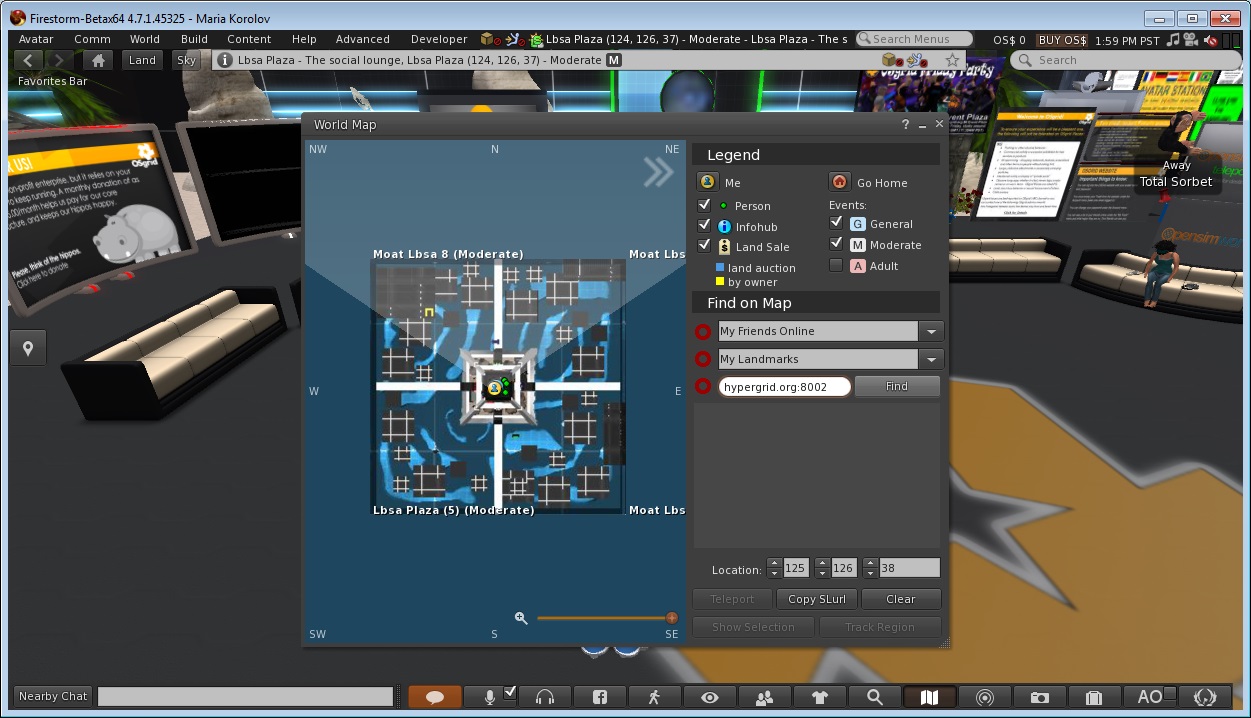Toggle the checkbox next to the microphone button
This screenshot has width=1251, height=718.
[510, 692]
